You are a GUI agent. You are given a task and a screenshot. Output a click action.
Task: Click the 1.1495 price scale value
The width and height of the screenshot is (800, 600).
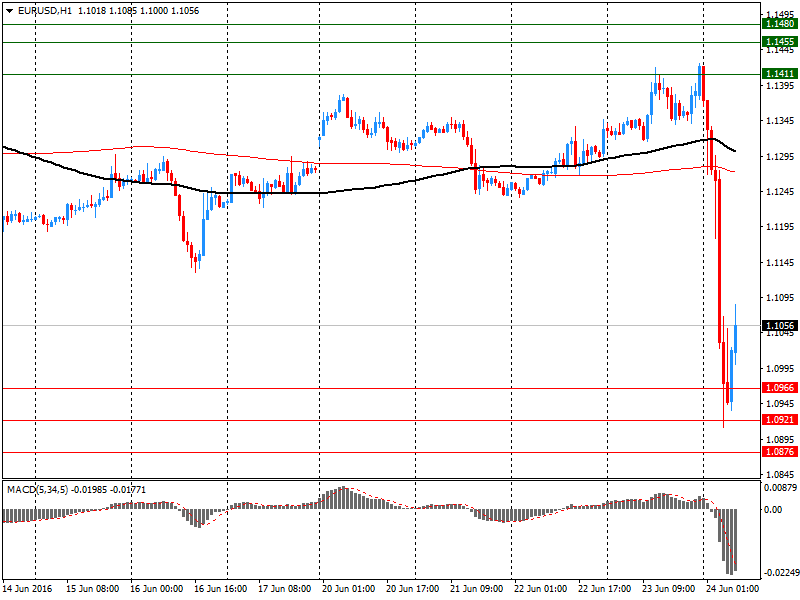pos(780,14)
